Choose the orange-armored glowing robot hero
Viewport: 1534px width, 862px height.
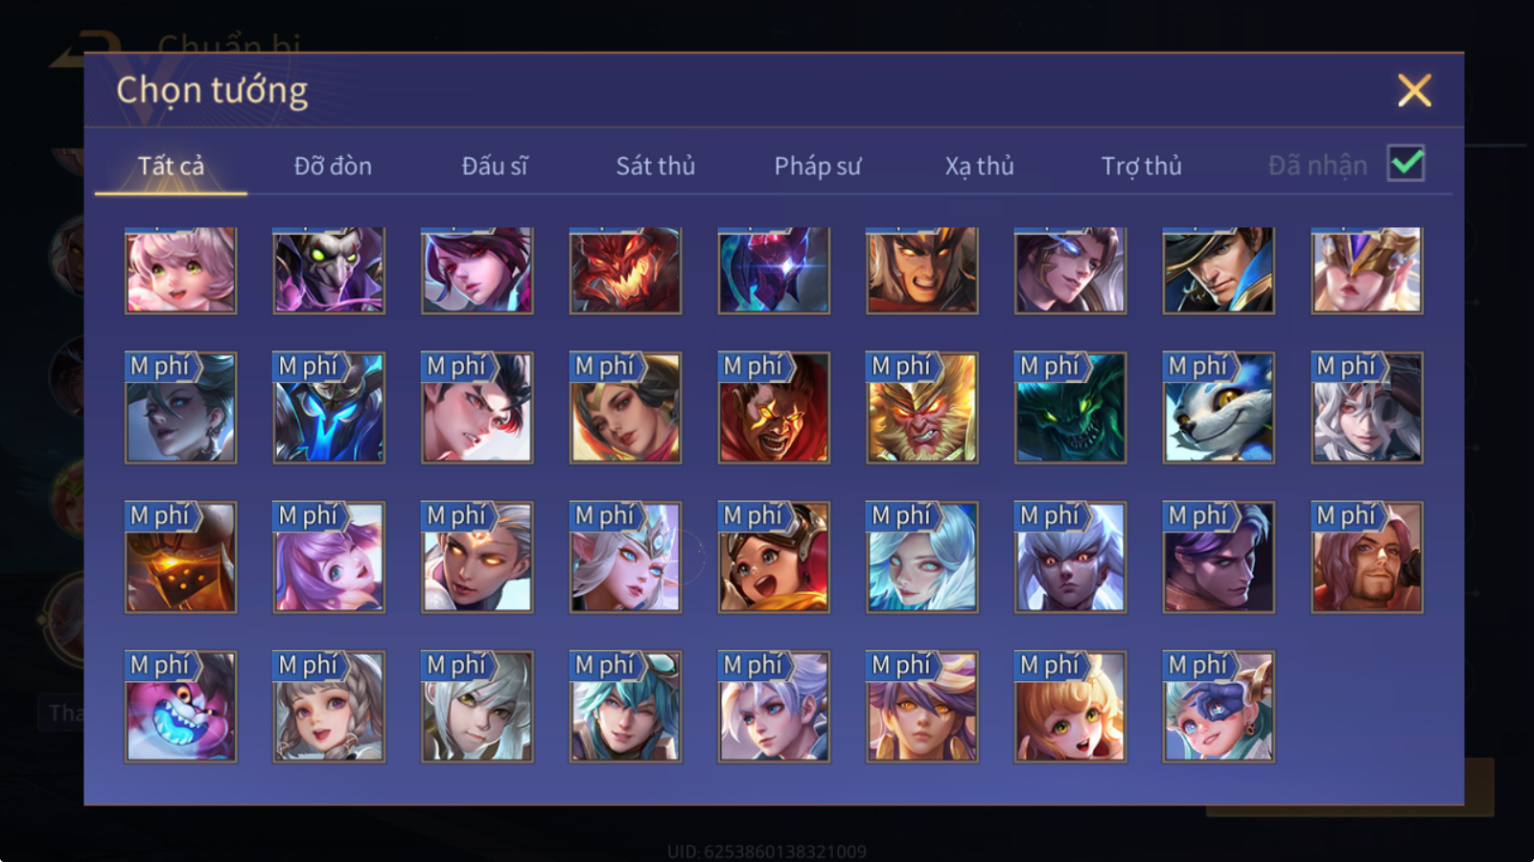pos(180,557)
